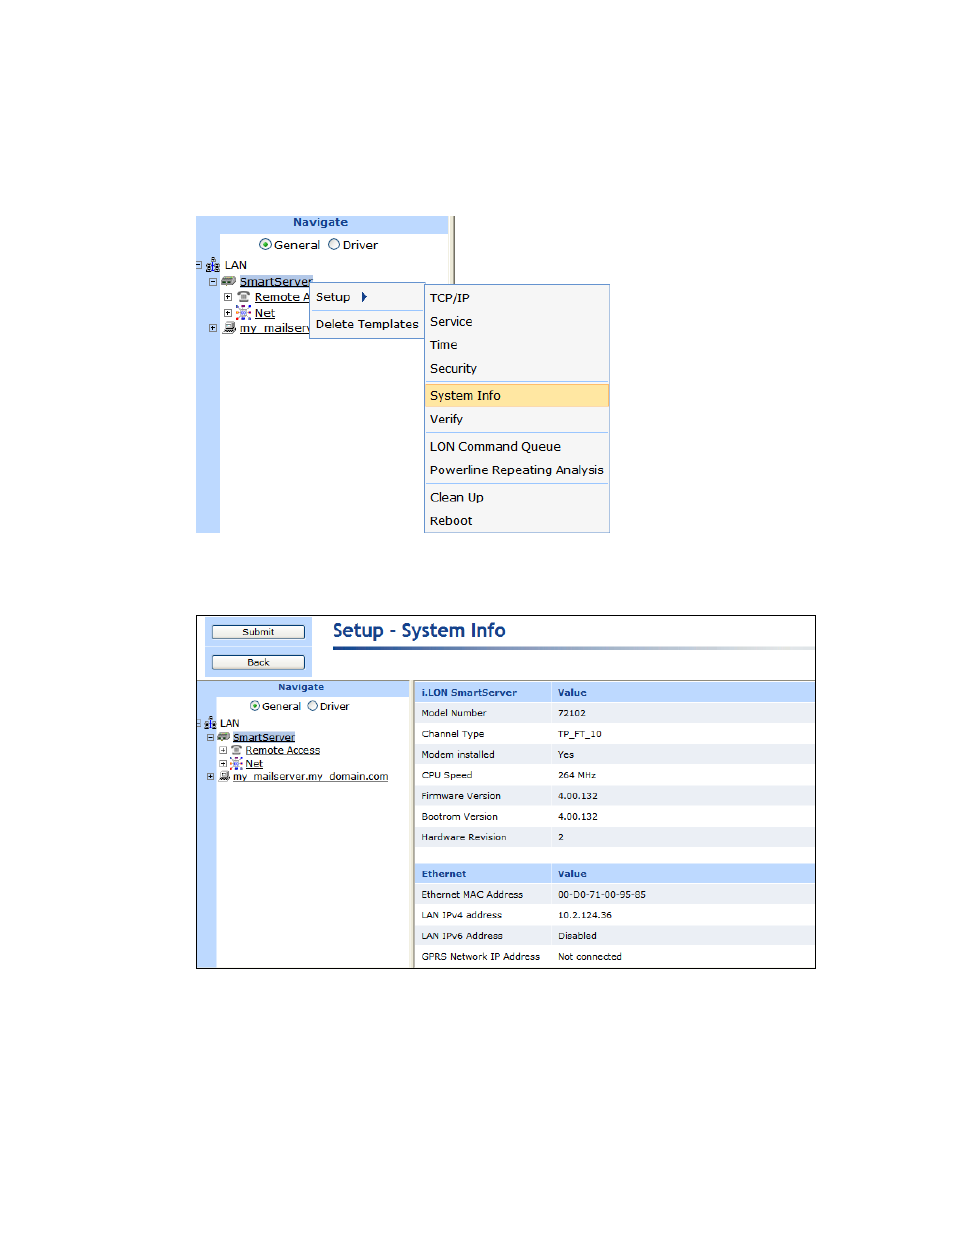The height and width of the screenshot is (1235, 954).
Task: Expand the Remote Access node on the System Info page
Action: coord(223,750)
